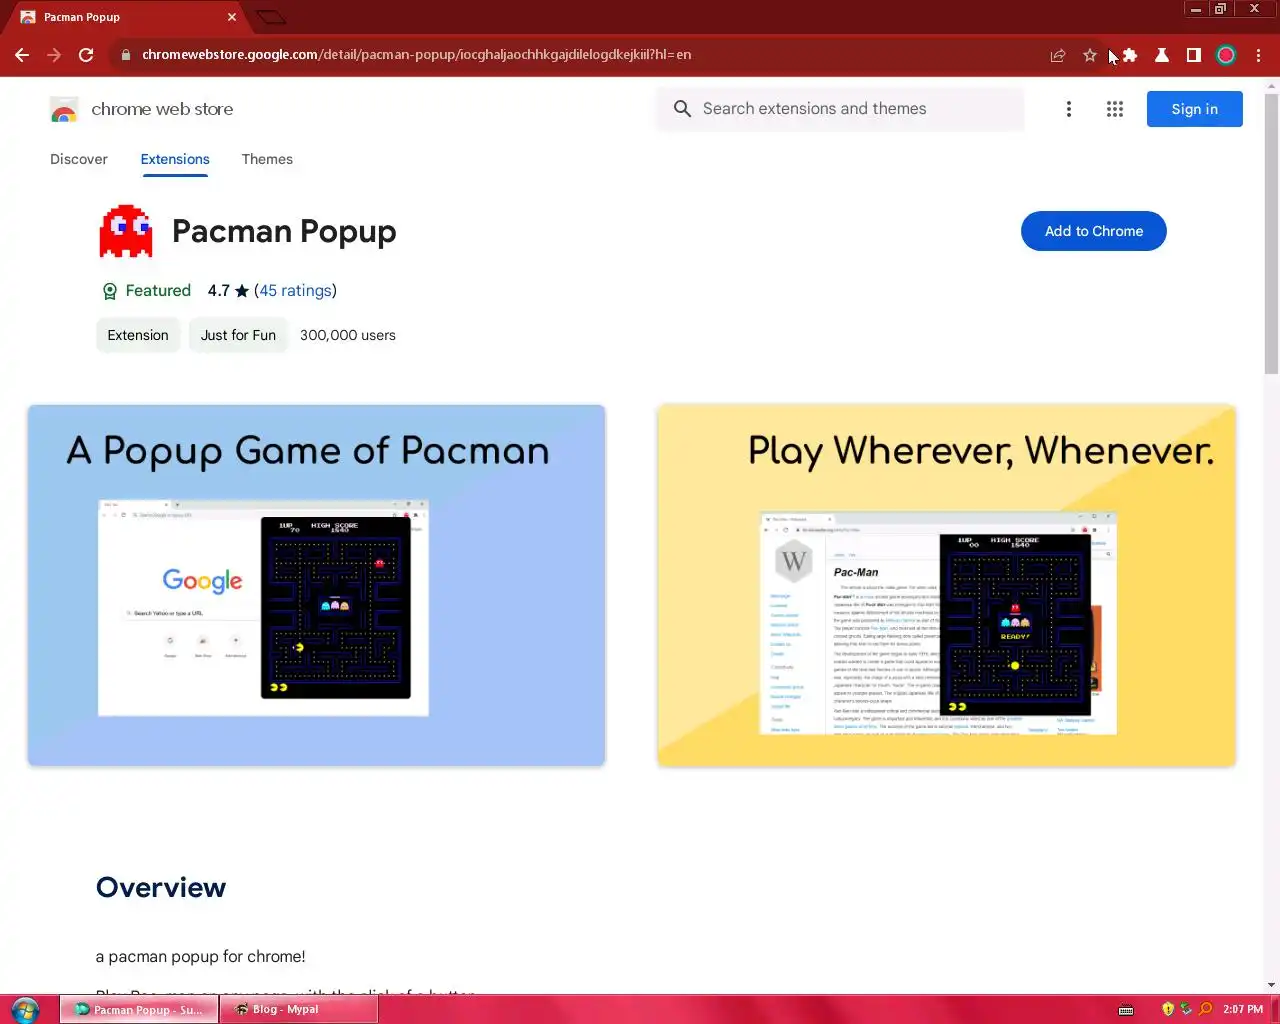Reload the current page
This screenshot has height=1024, width=1280.
pos(86,55)
